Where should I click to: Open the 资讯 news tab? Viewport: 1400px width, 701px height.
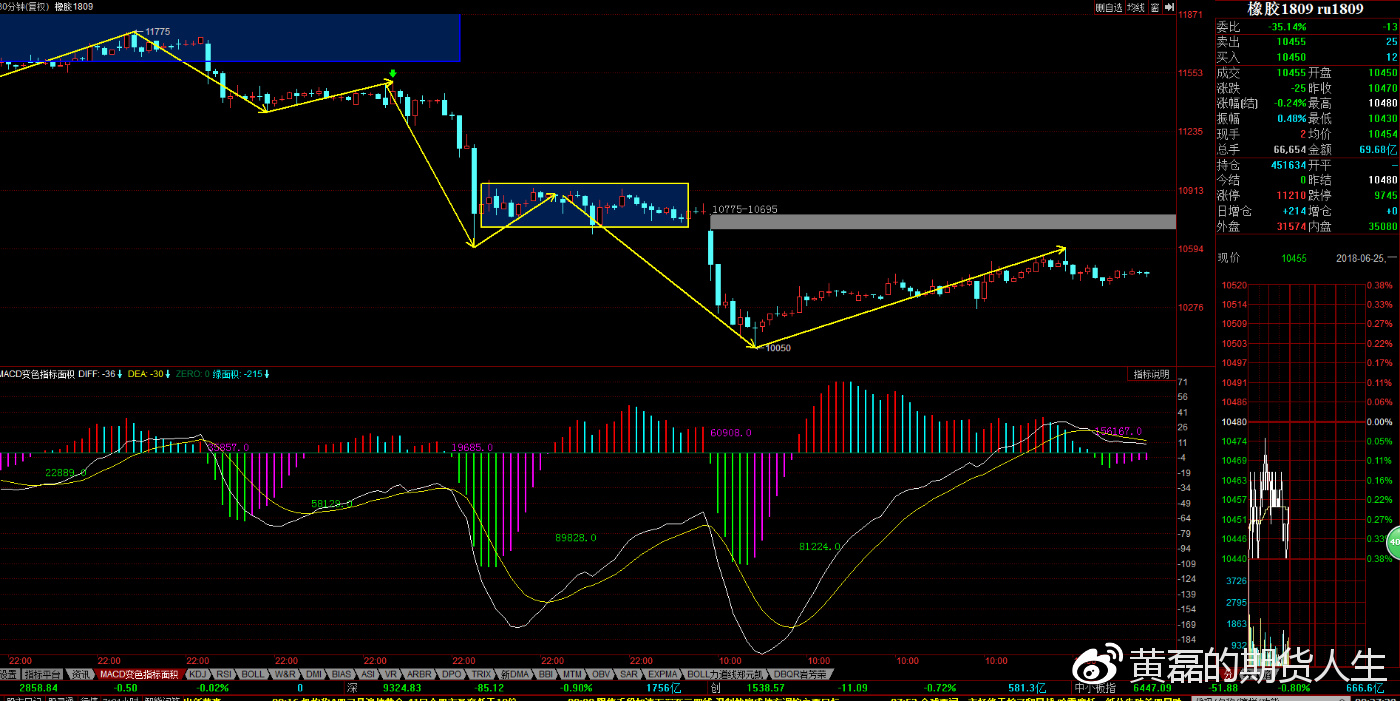(80, 674)
